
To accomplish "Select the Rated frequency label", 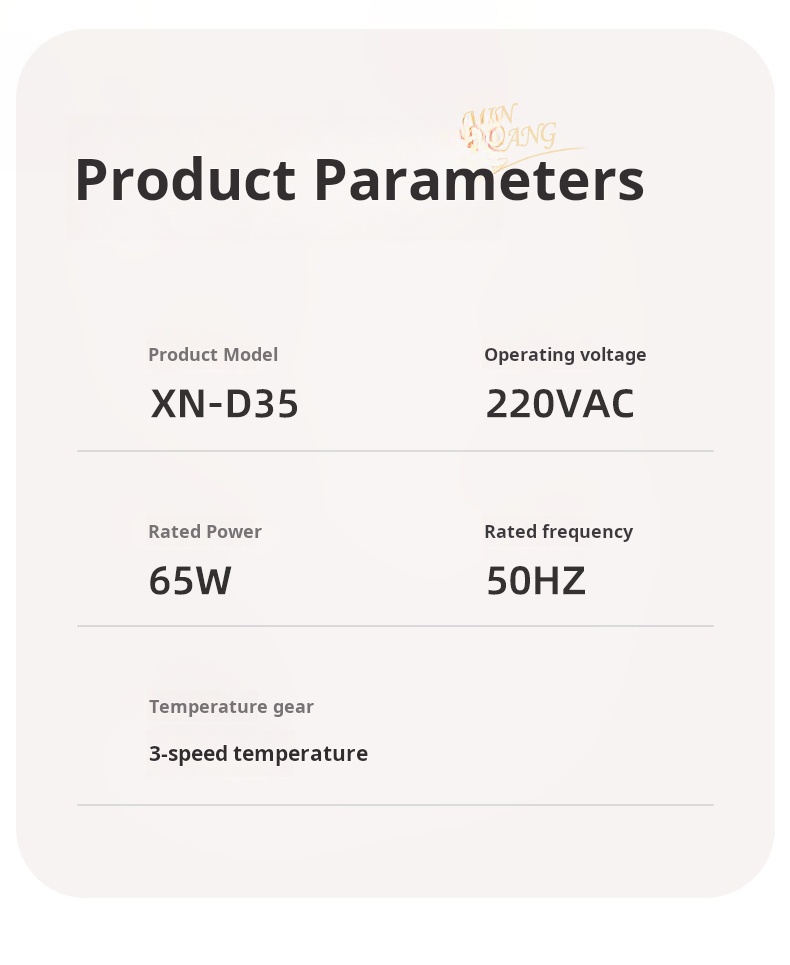I will [x=558, y=532].
